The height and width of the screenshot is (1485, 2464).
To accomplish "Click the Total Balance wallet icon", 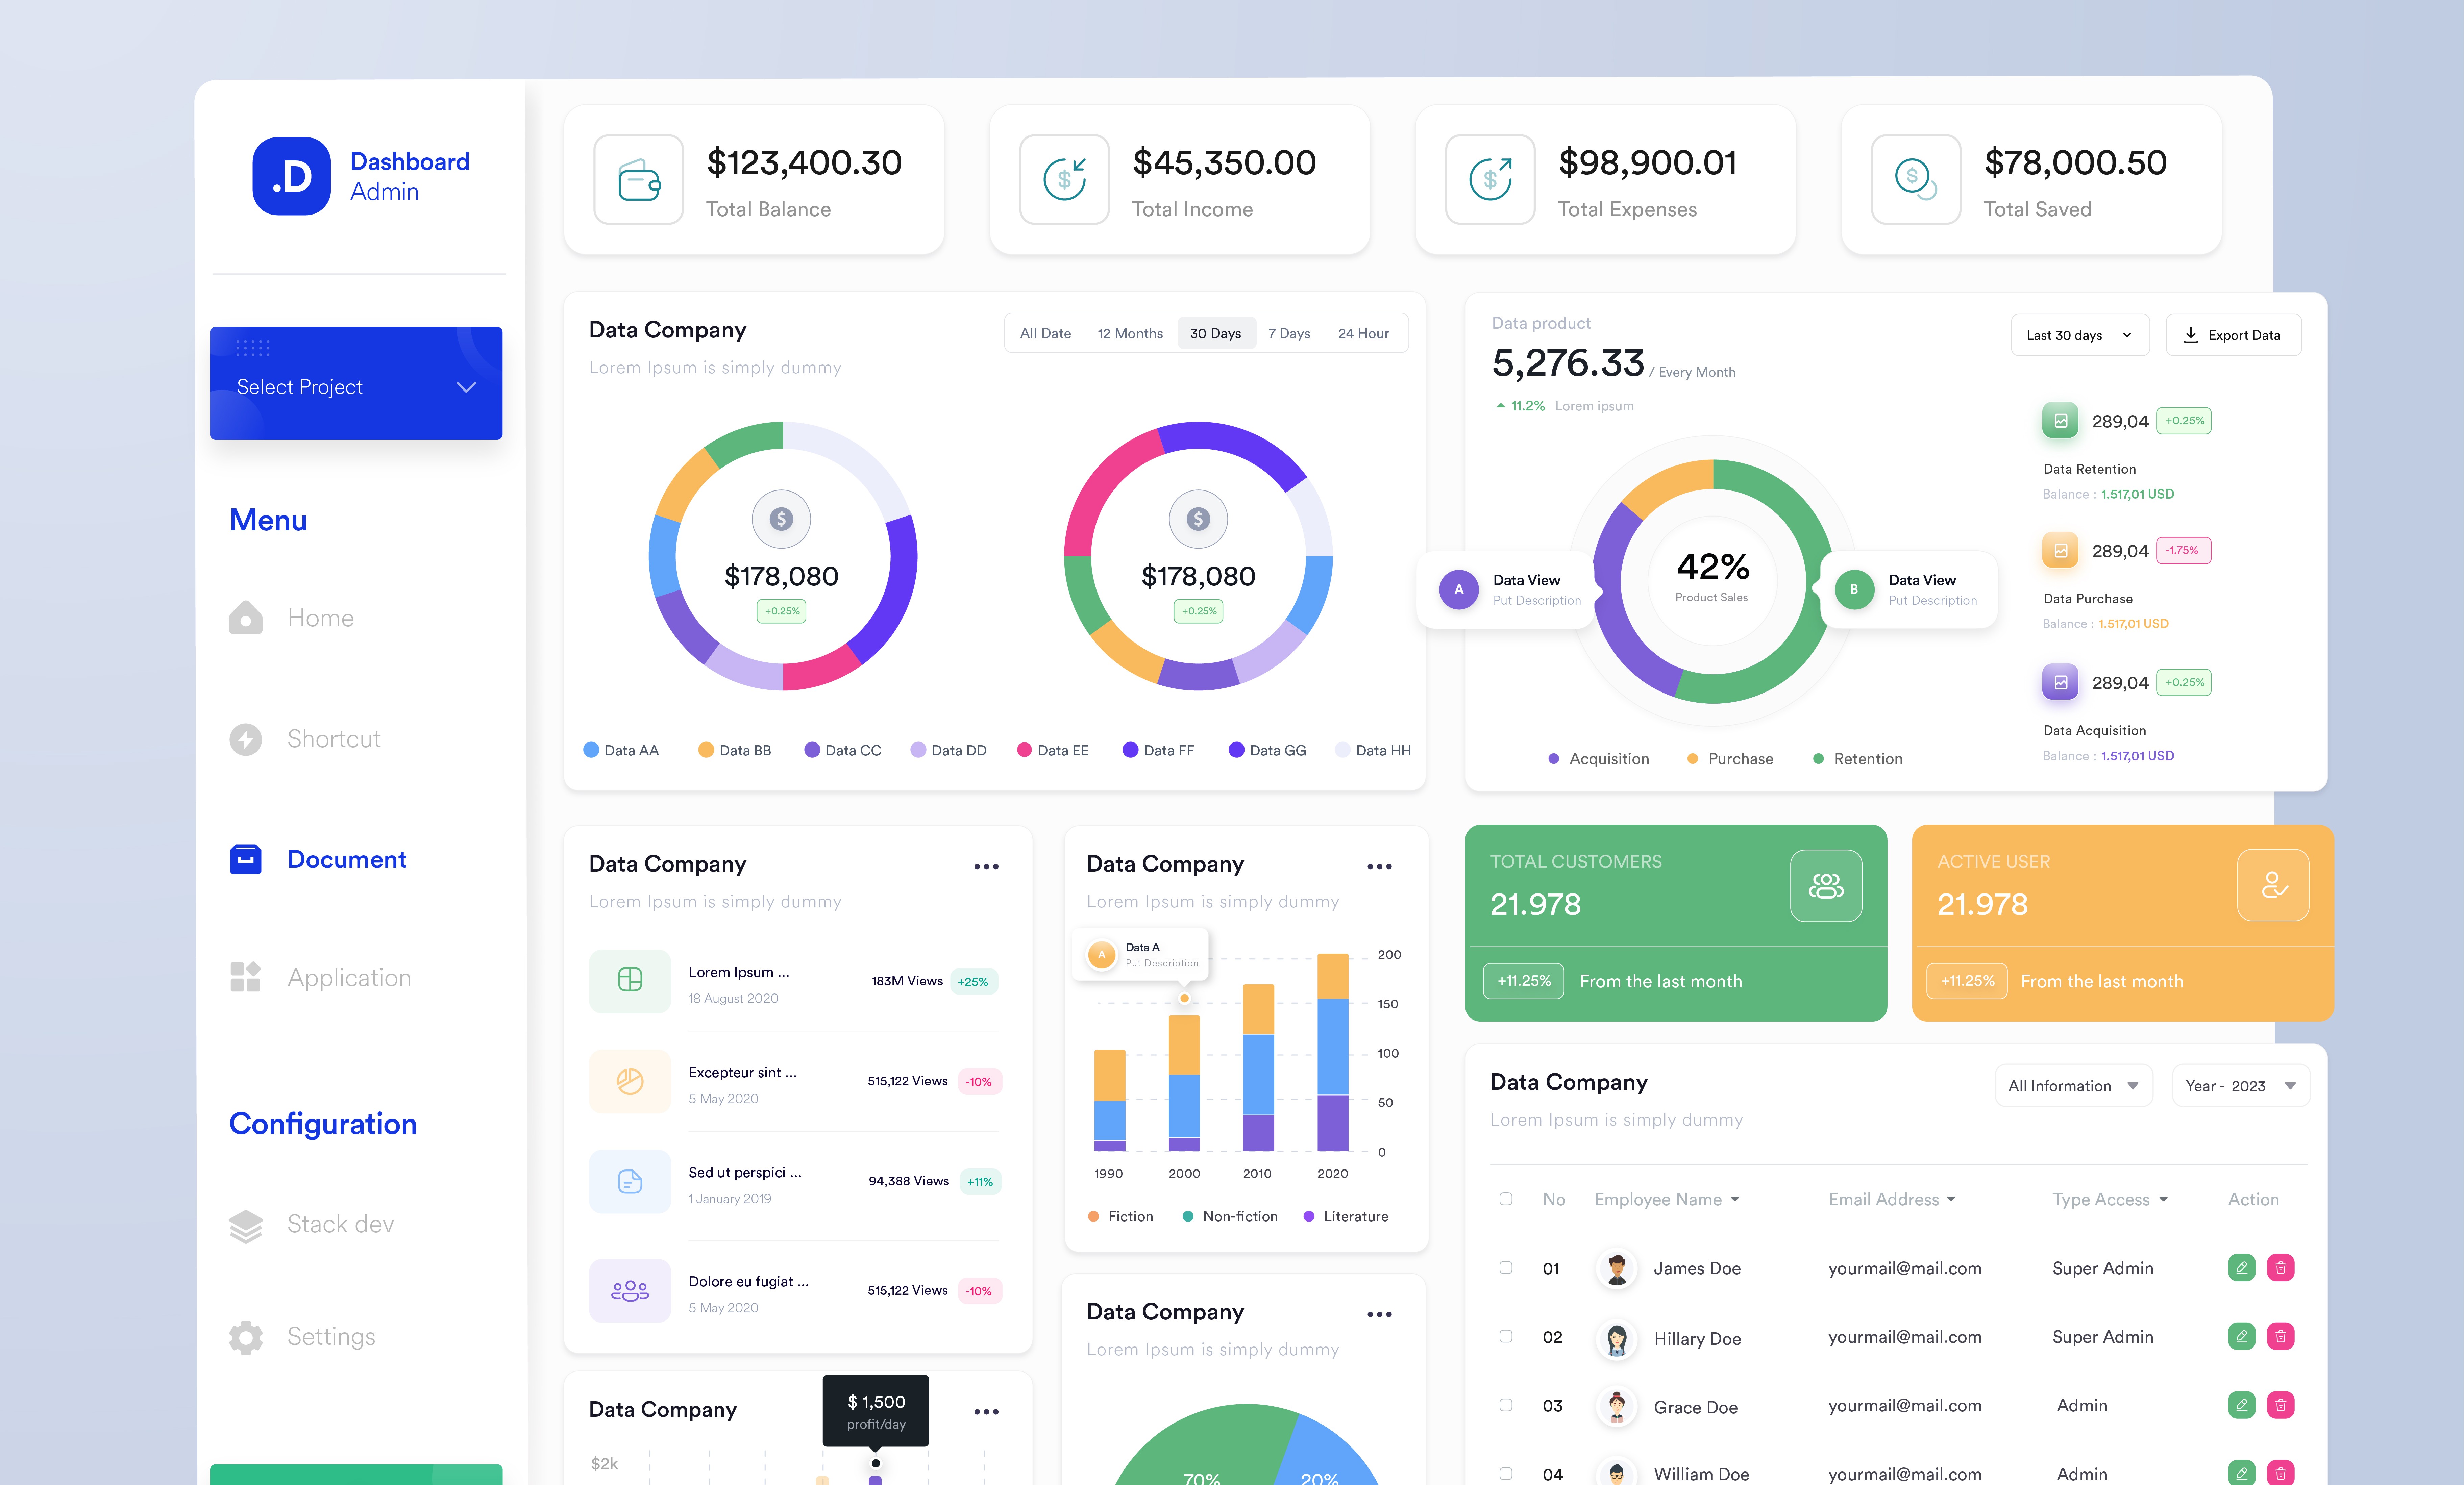I will pyautogui.click(x=639, y=180).
